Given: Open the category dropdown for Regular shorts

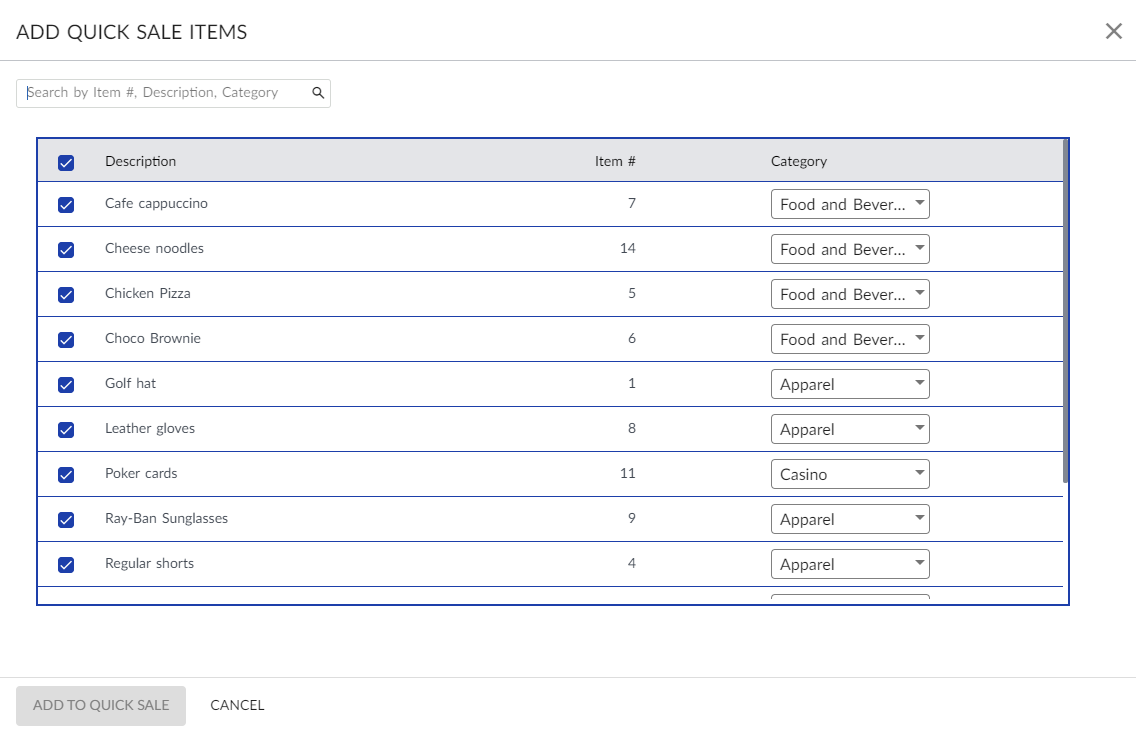Looking at the screenshot, I should pos(850,564).
